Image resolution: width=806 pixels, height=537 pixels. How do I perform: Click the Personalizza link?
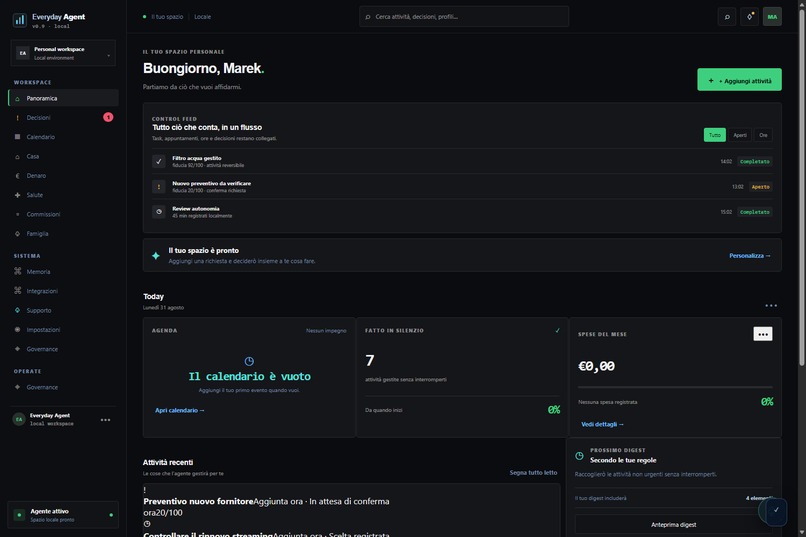pos(749,255)
